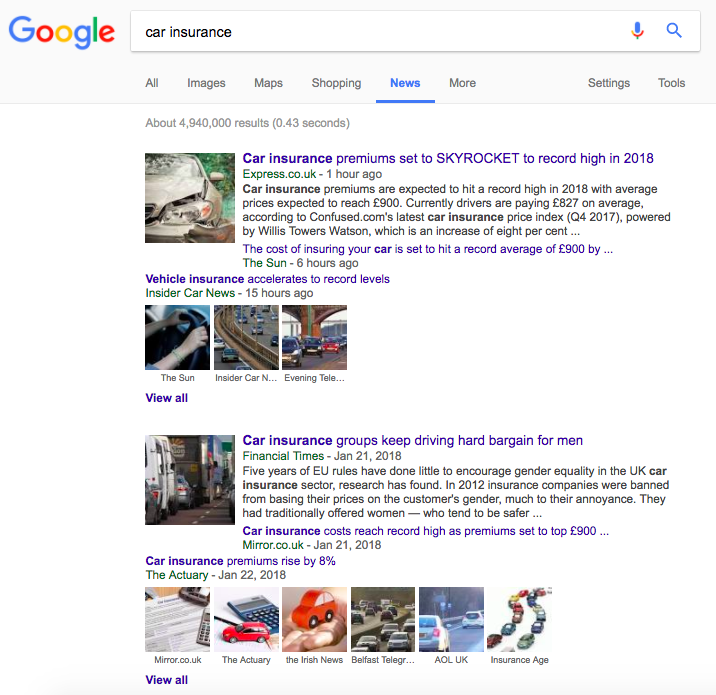Click the Insider Car News motorway thumbnail
This screenshot has width=716, height=695.
pos(246,337)
